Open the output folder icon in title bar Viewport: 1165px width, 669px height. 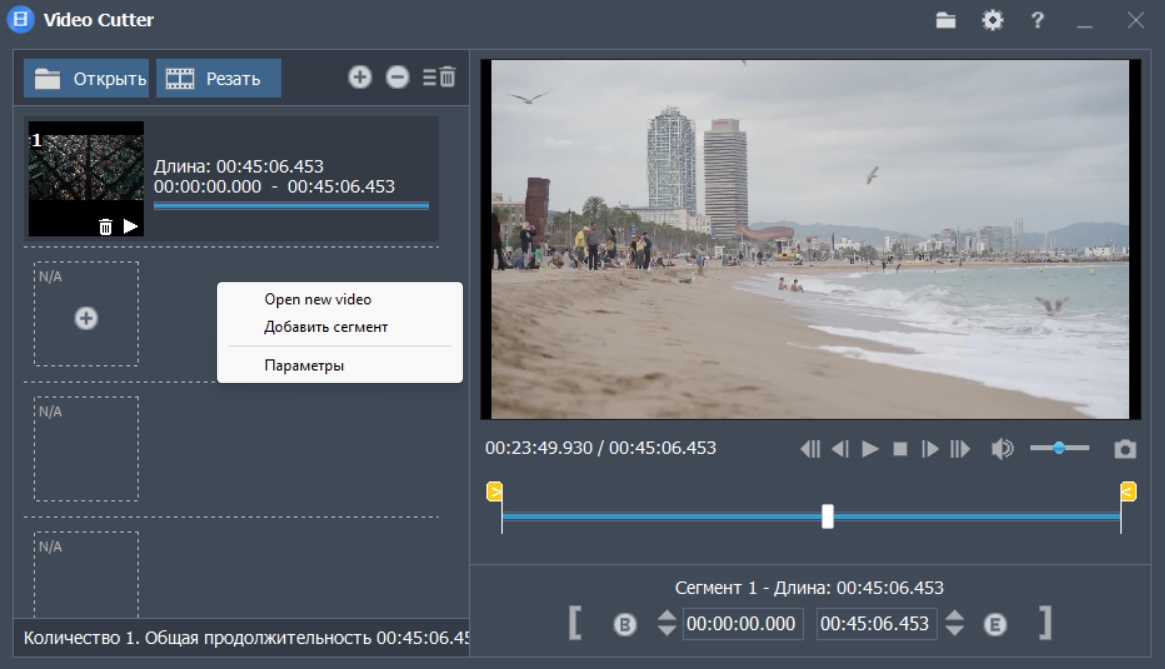[x=946, y=20]
